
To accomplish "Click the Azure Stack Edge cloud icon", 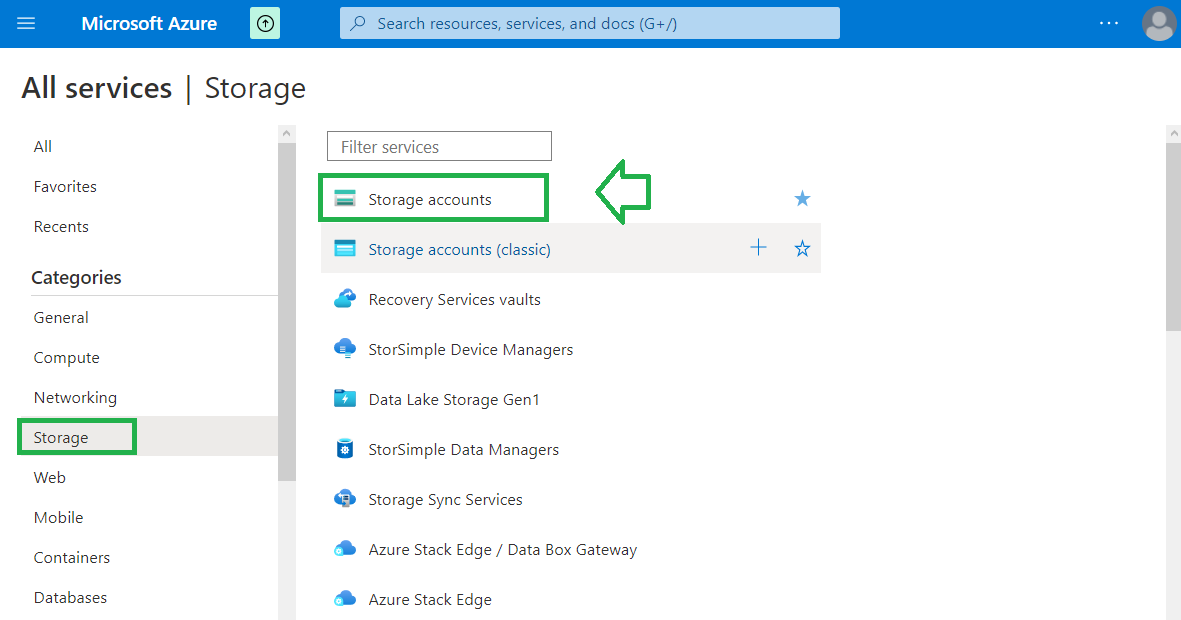I will point(345,599).
